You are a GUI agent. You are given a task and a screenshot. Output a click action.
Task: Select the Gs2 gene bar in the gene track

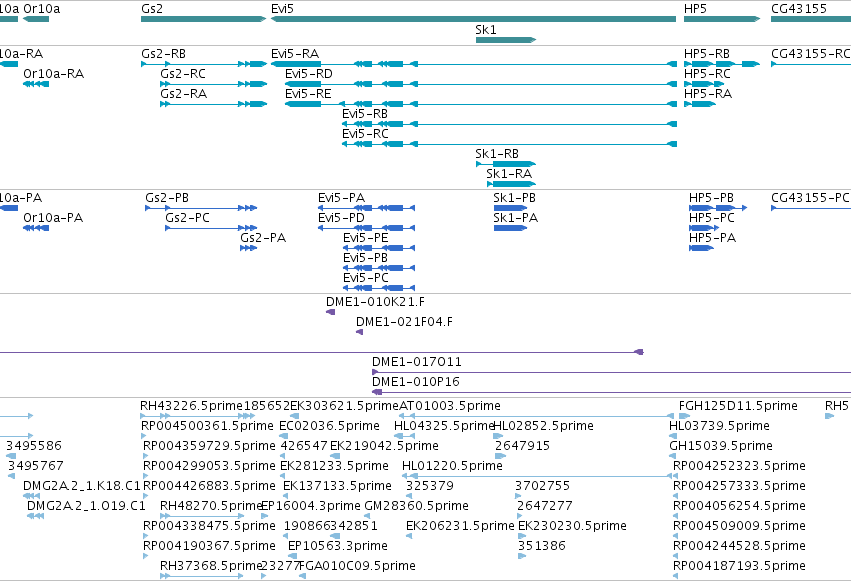[204, 19]
